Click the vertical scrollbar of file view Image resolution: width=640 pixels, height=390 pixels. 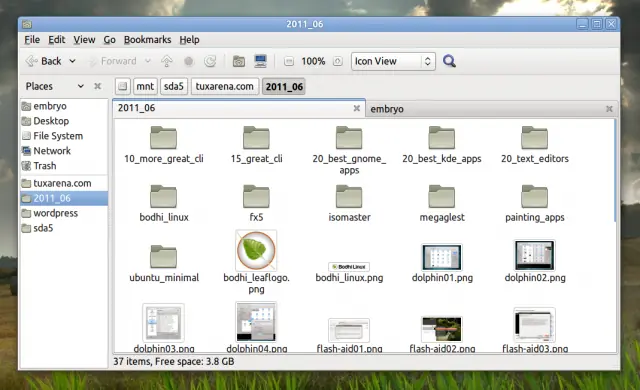(x=615, y=171)
